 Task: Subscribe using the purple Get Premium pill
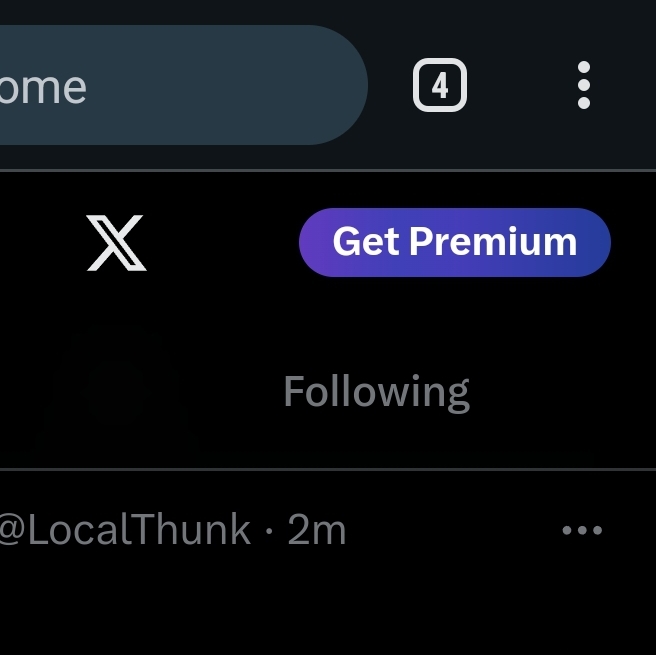[x=455, y=242]
